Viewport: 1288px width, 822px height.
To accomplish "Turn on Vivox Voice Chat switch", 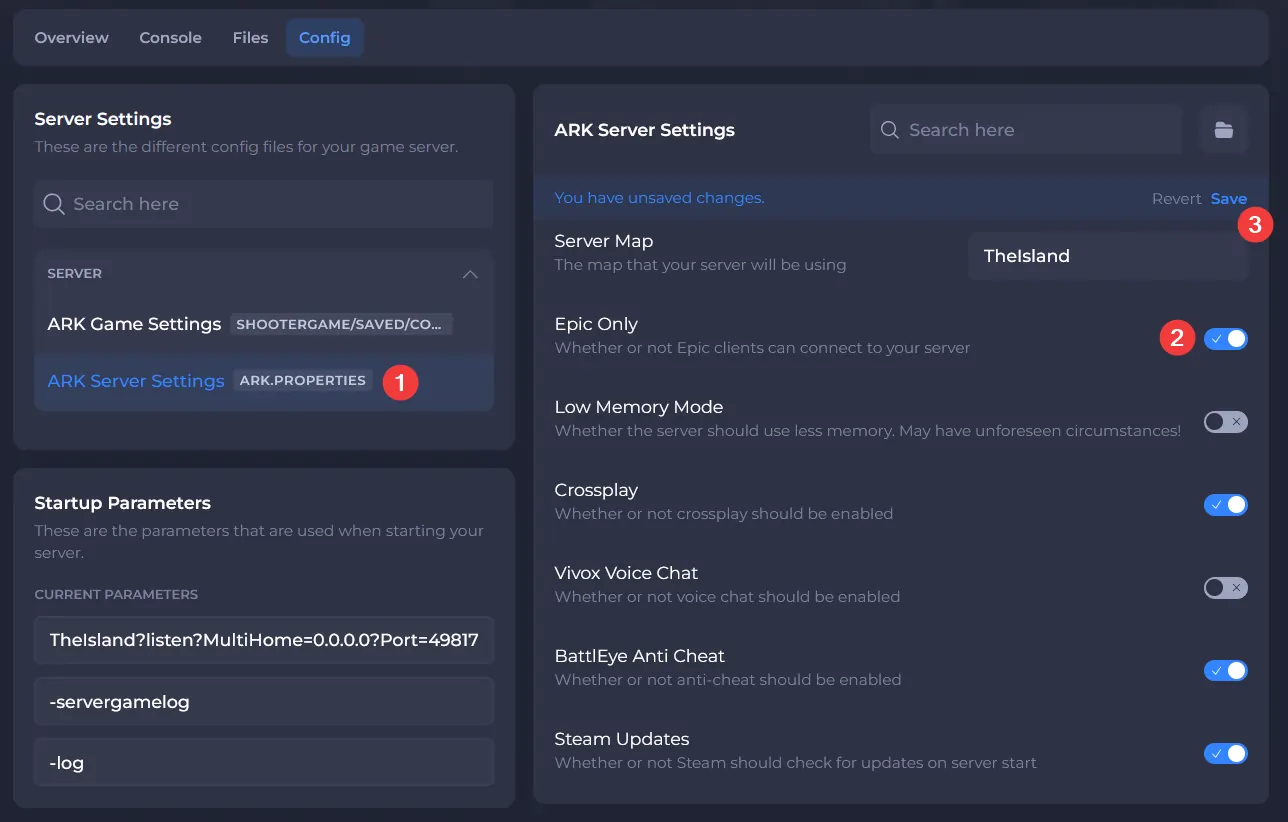I will coord(1225,588).
